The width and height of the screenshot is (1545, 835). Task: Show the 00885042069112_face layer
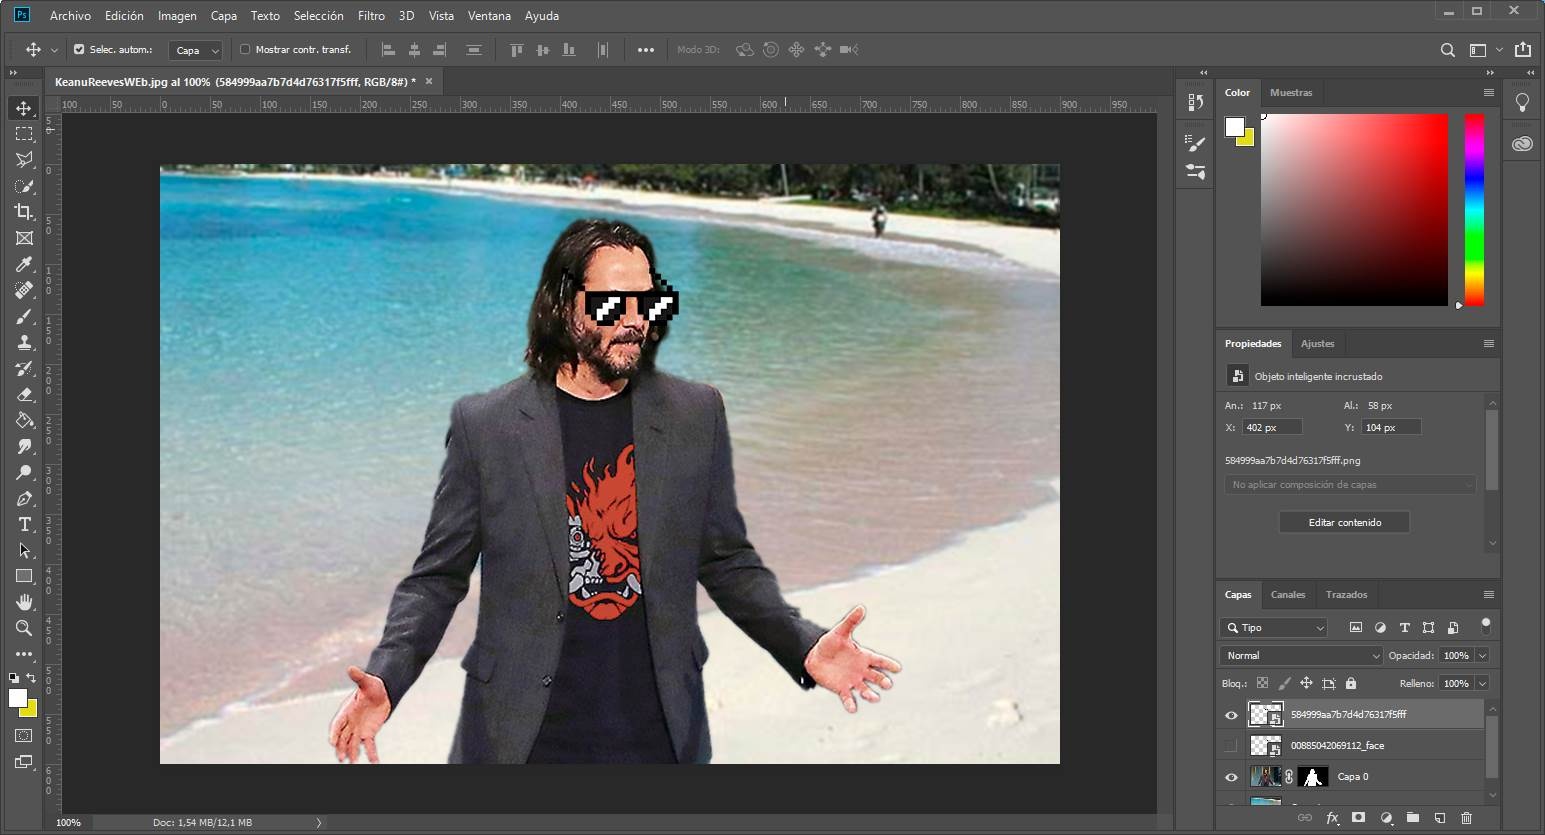(1231, 746)
